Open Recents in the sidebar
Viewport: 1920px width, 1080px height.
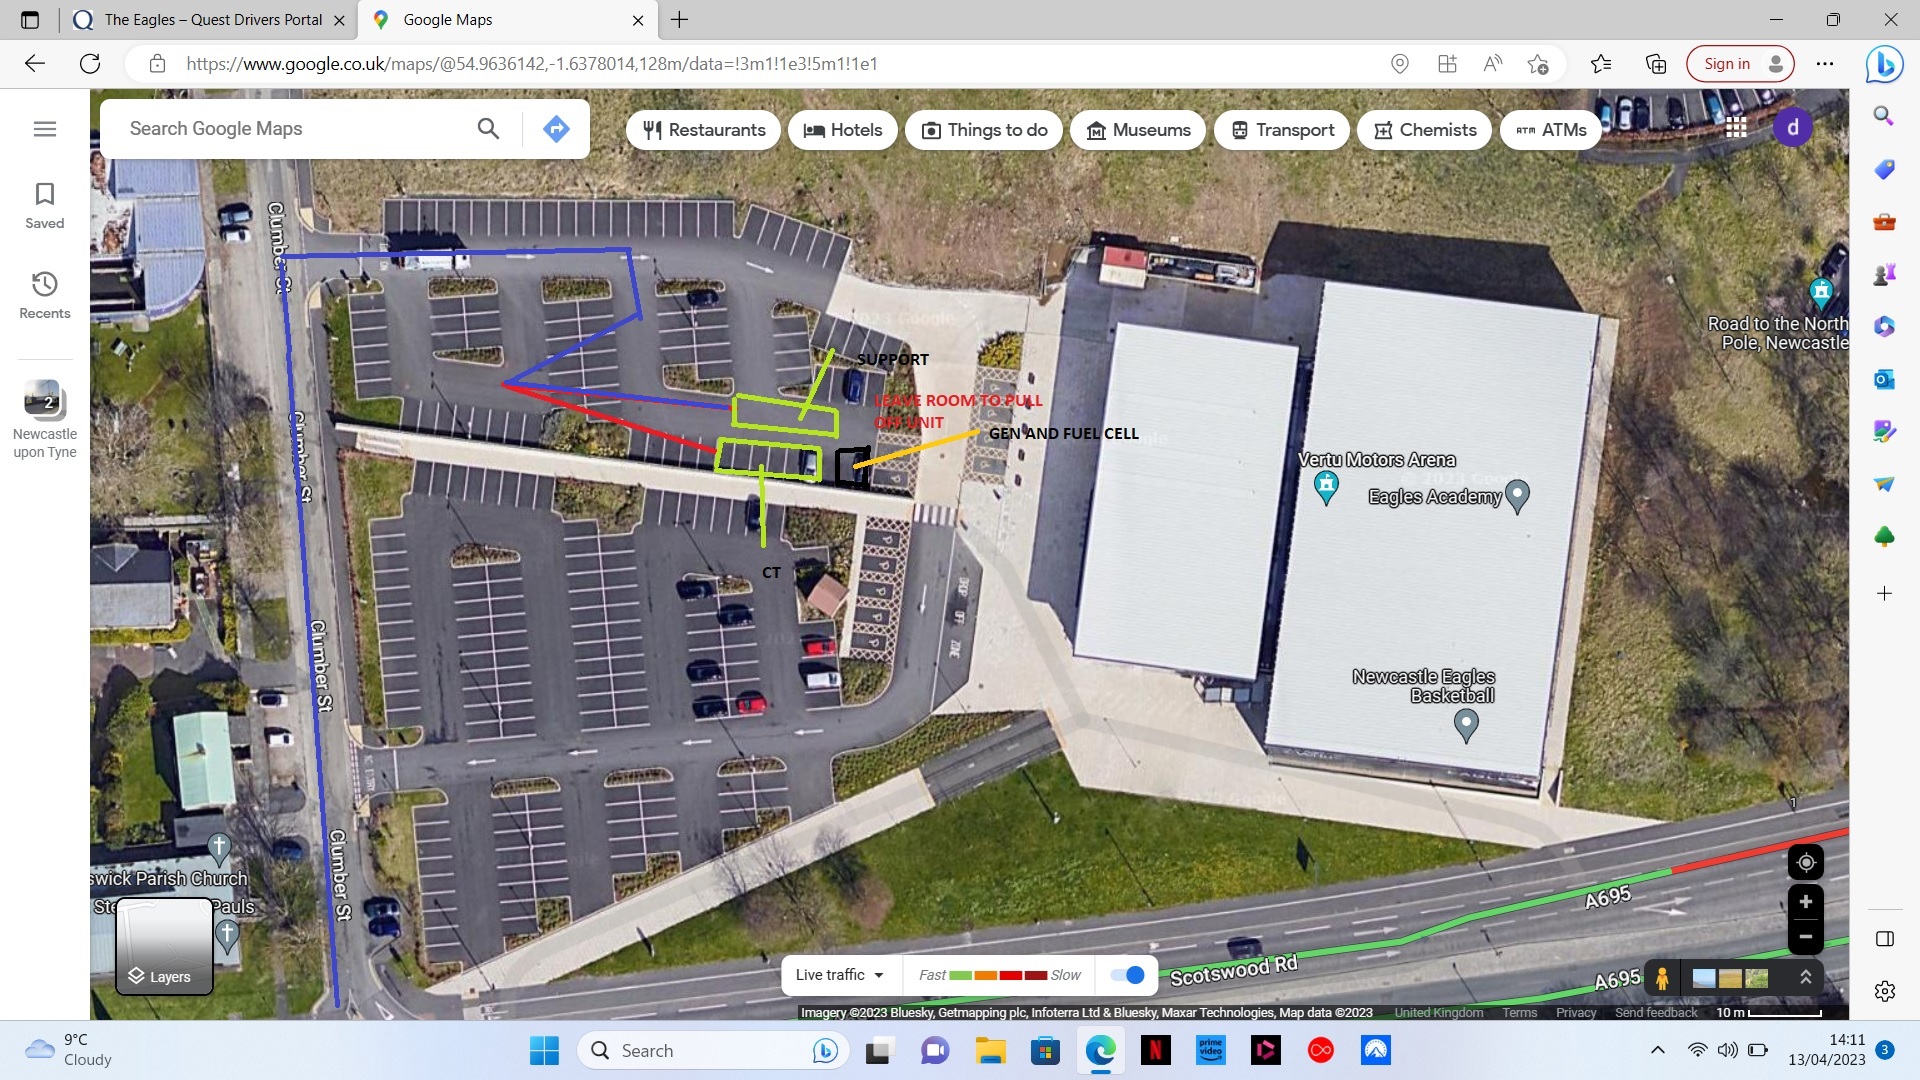click(45, 295)
